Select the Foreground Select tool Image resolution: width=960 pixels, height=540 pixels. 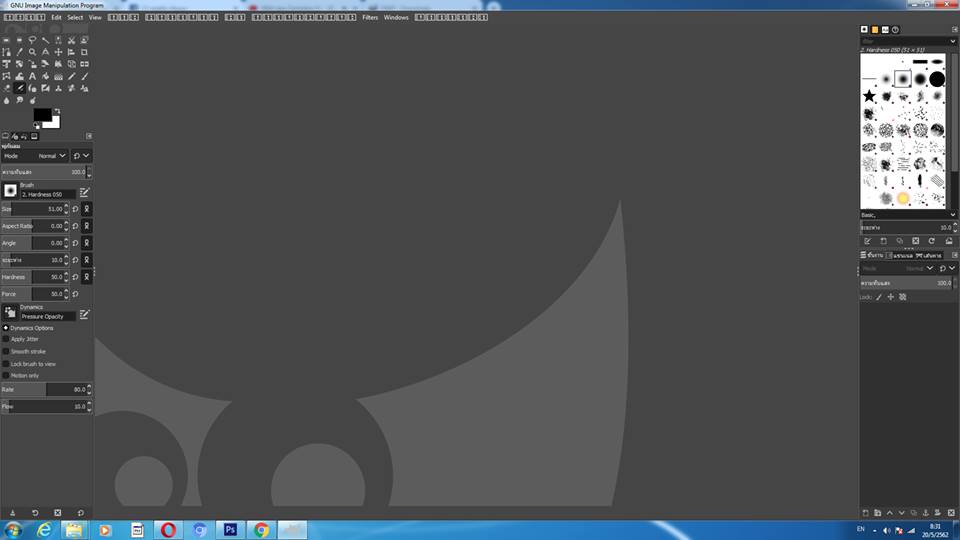coord(84,40)
